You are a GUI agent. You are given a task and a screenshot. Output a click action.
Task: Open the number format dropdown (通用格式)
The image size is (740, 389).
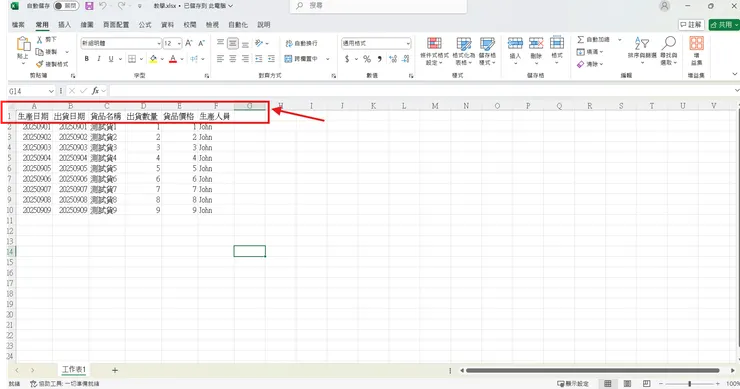tap(408, 43)
